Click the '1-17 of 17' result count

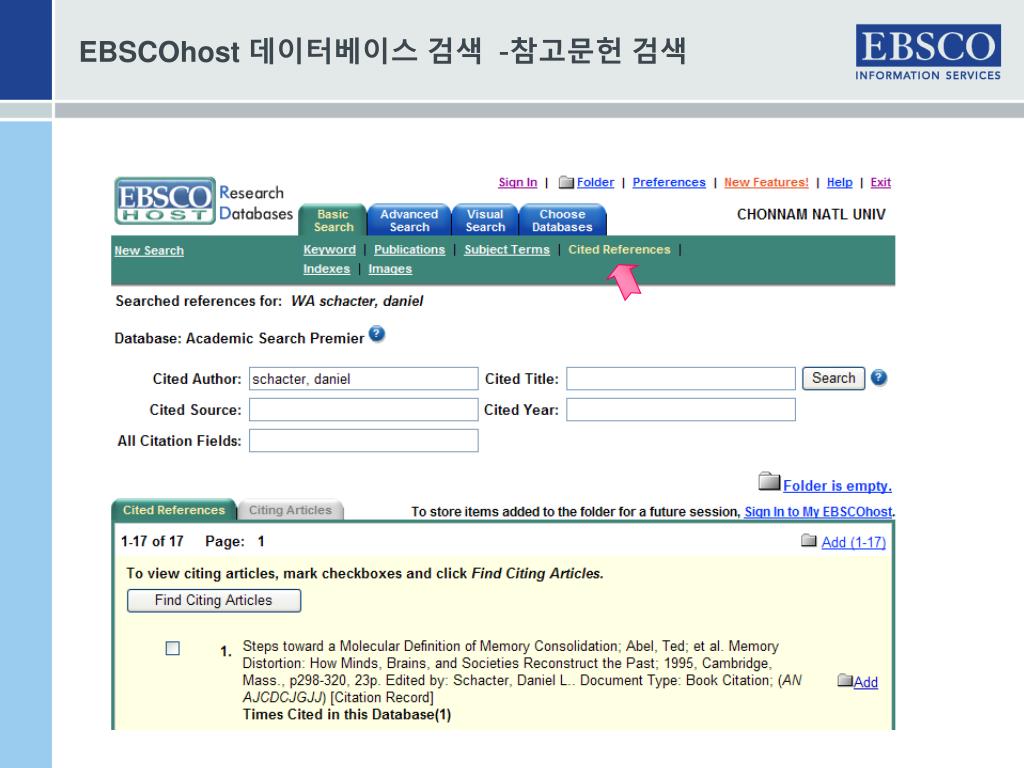152,541
